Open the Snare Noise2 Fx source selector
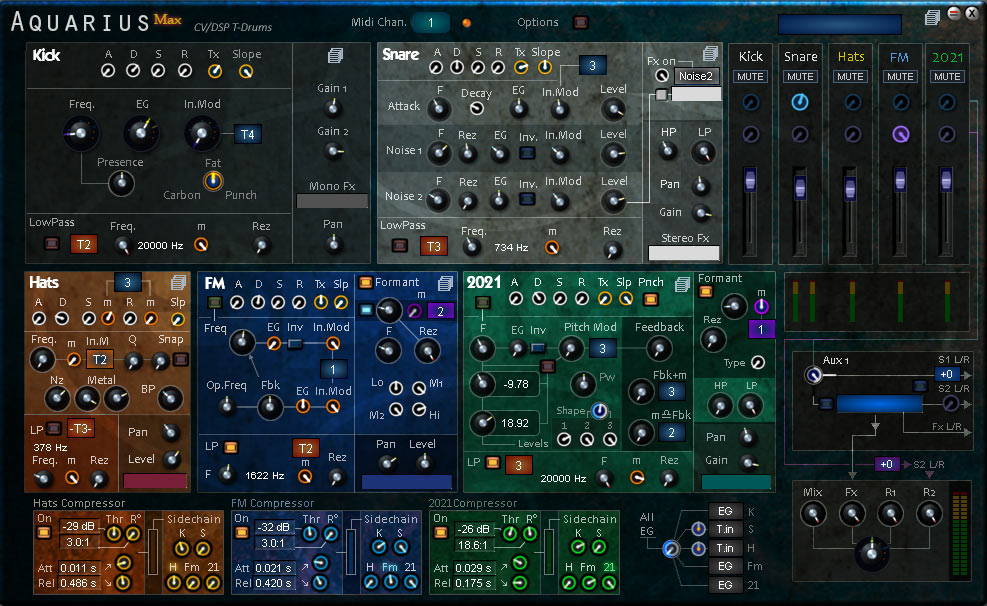 click(696, 76)
